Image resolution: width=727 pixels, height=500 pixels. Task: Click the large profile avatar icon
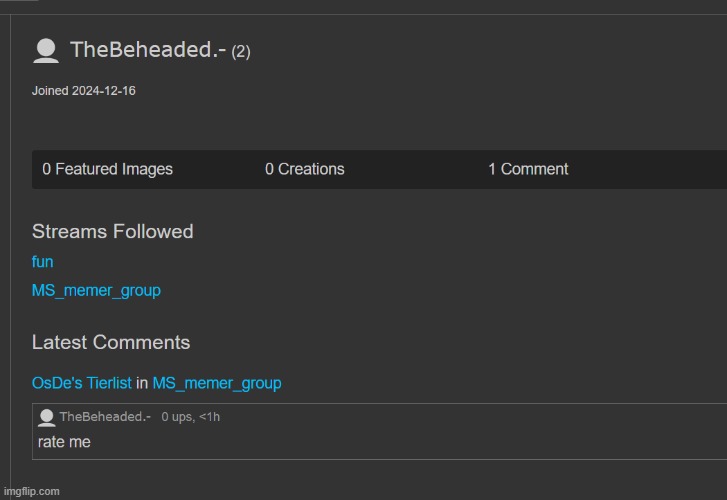coord(45,50)
